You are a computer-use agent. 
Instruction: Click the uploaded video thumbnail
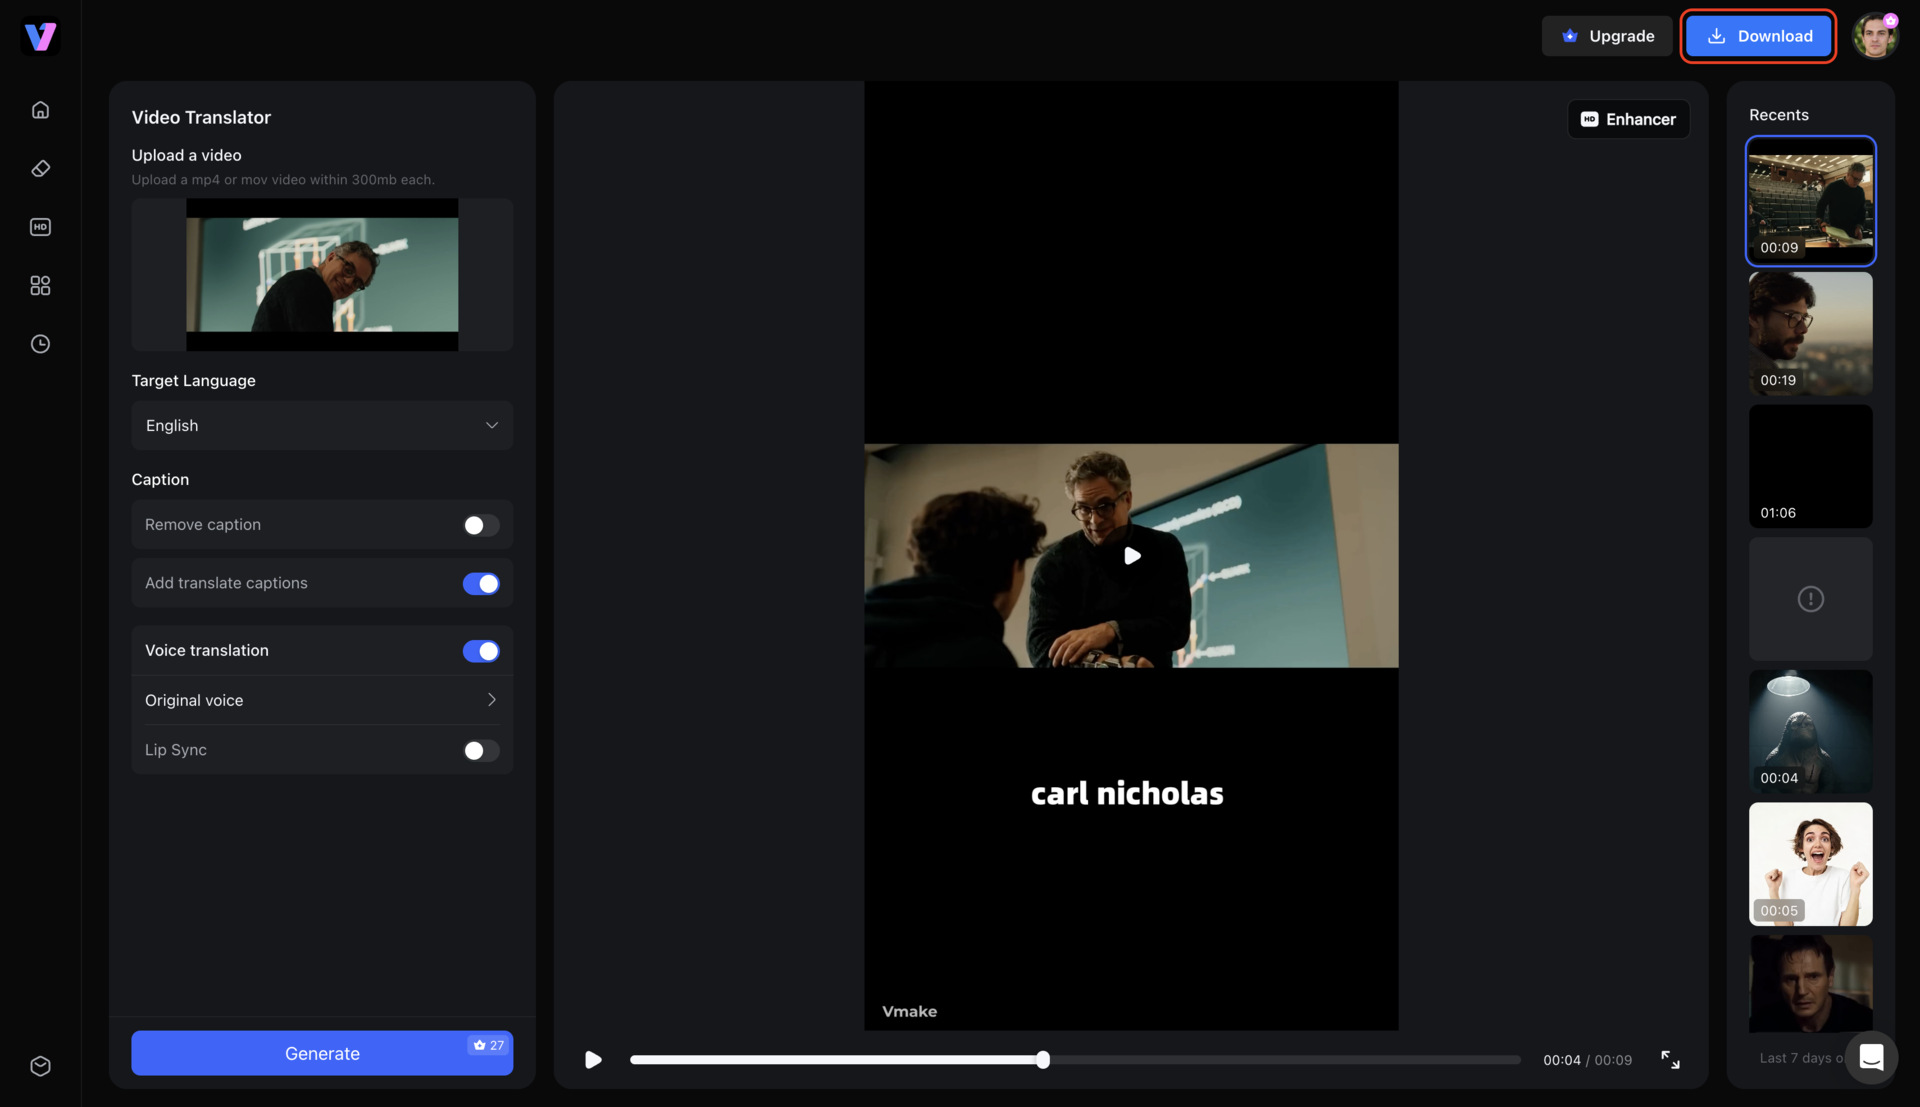(322, 275)
